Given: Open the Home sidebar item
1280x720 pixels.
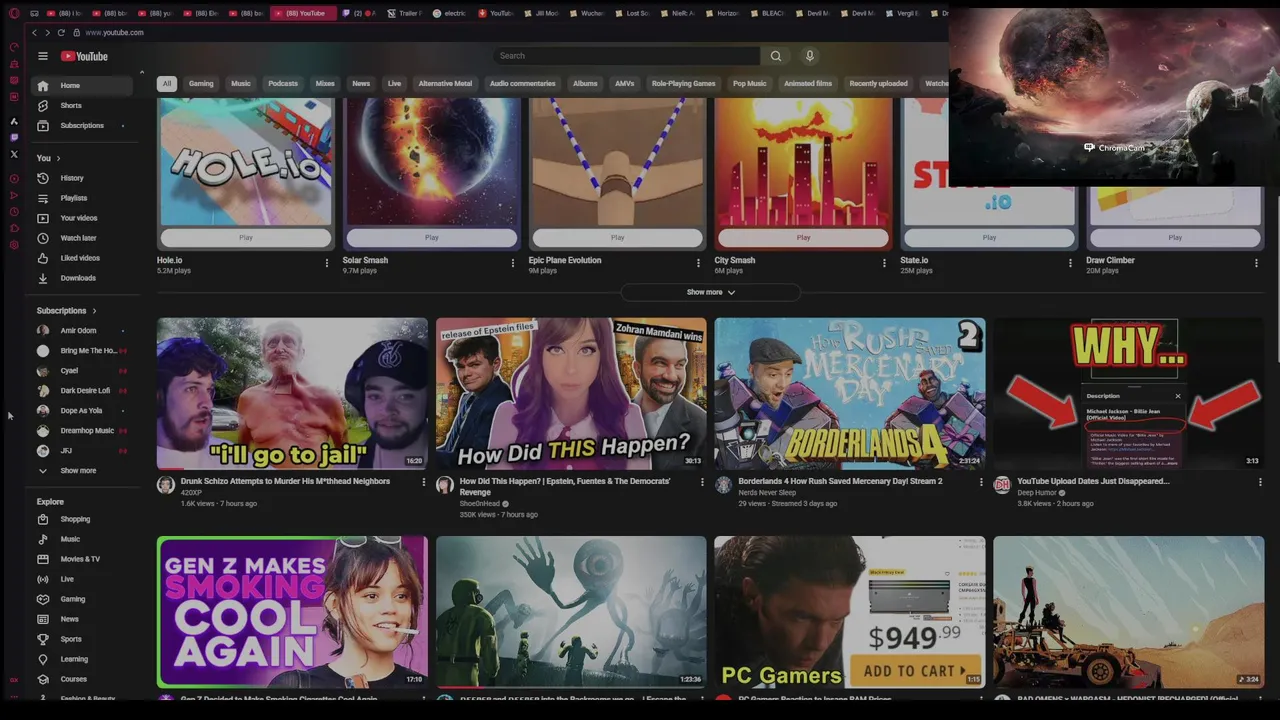Looking at the screenshot, I should (82, 85).
